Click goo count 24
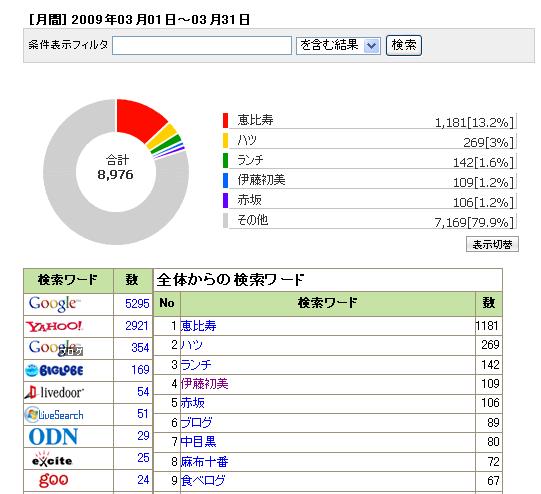This screenshot has width=541, height=494. 143,480
